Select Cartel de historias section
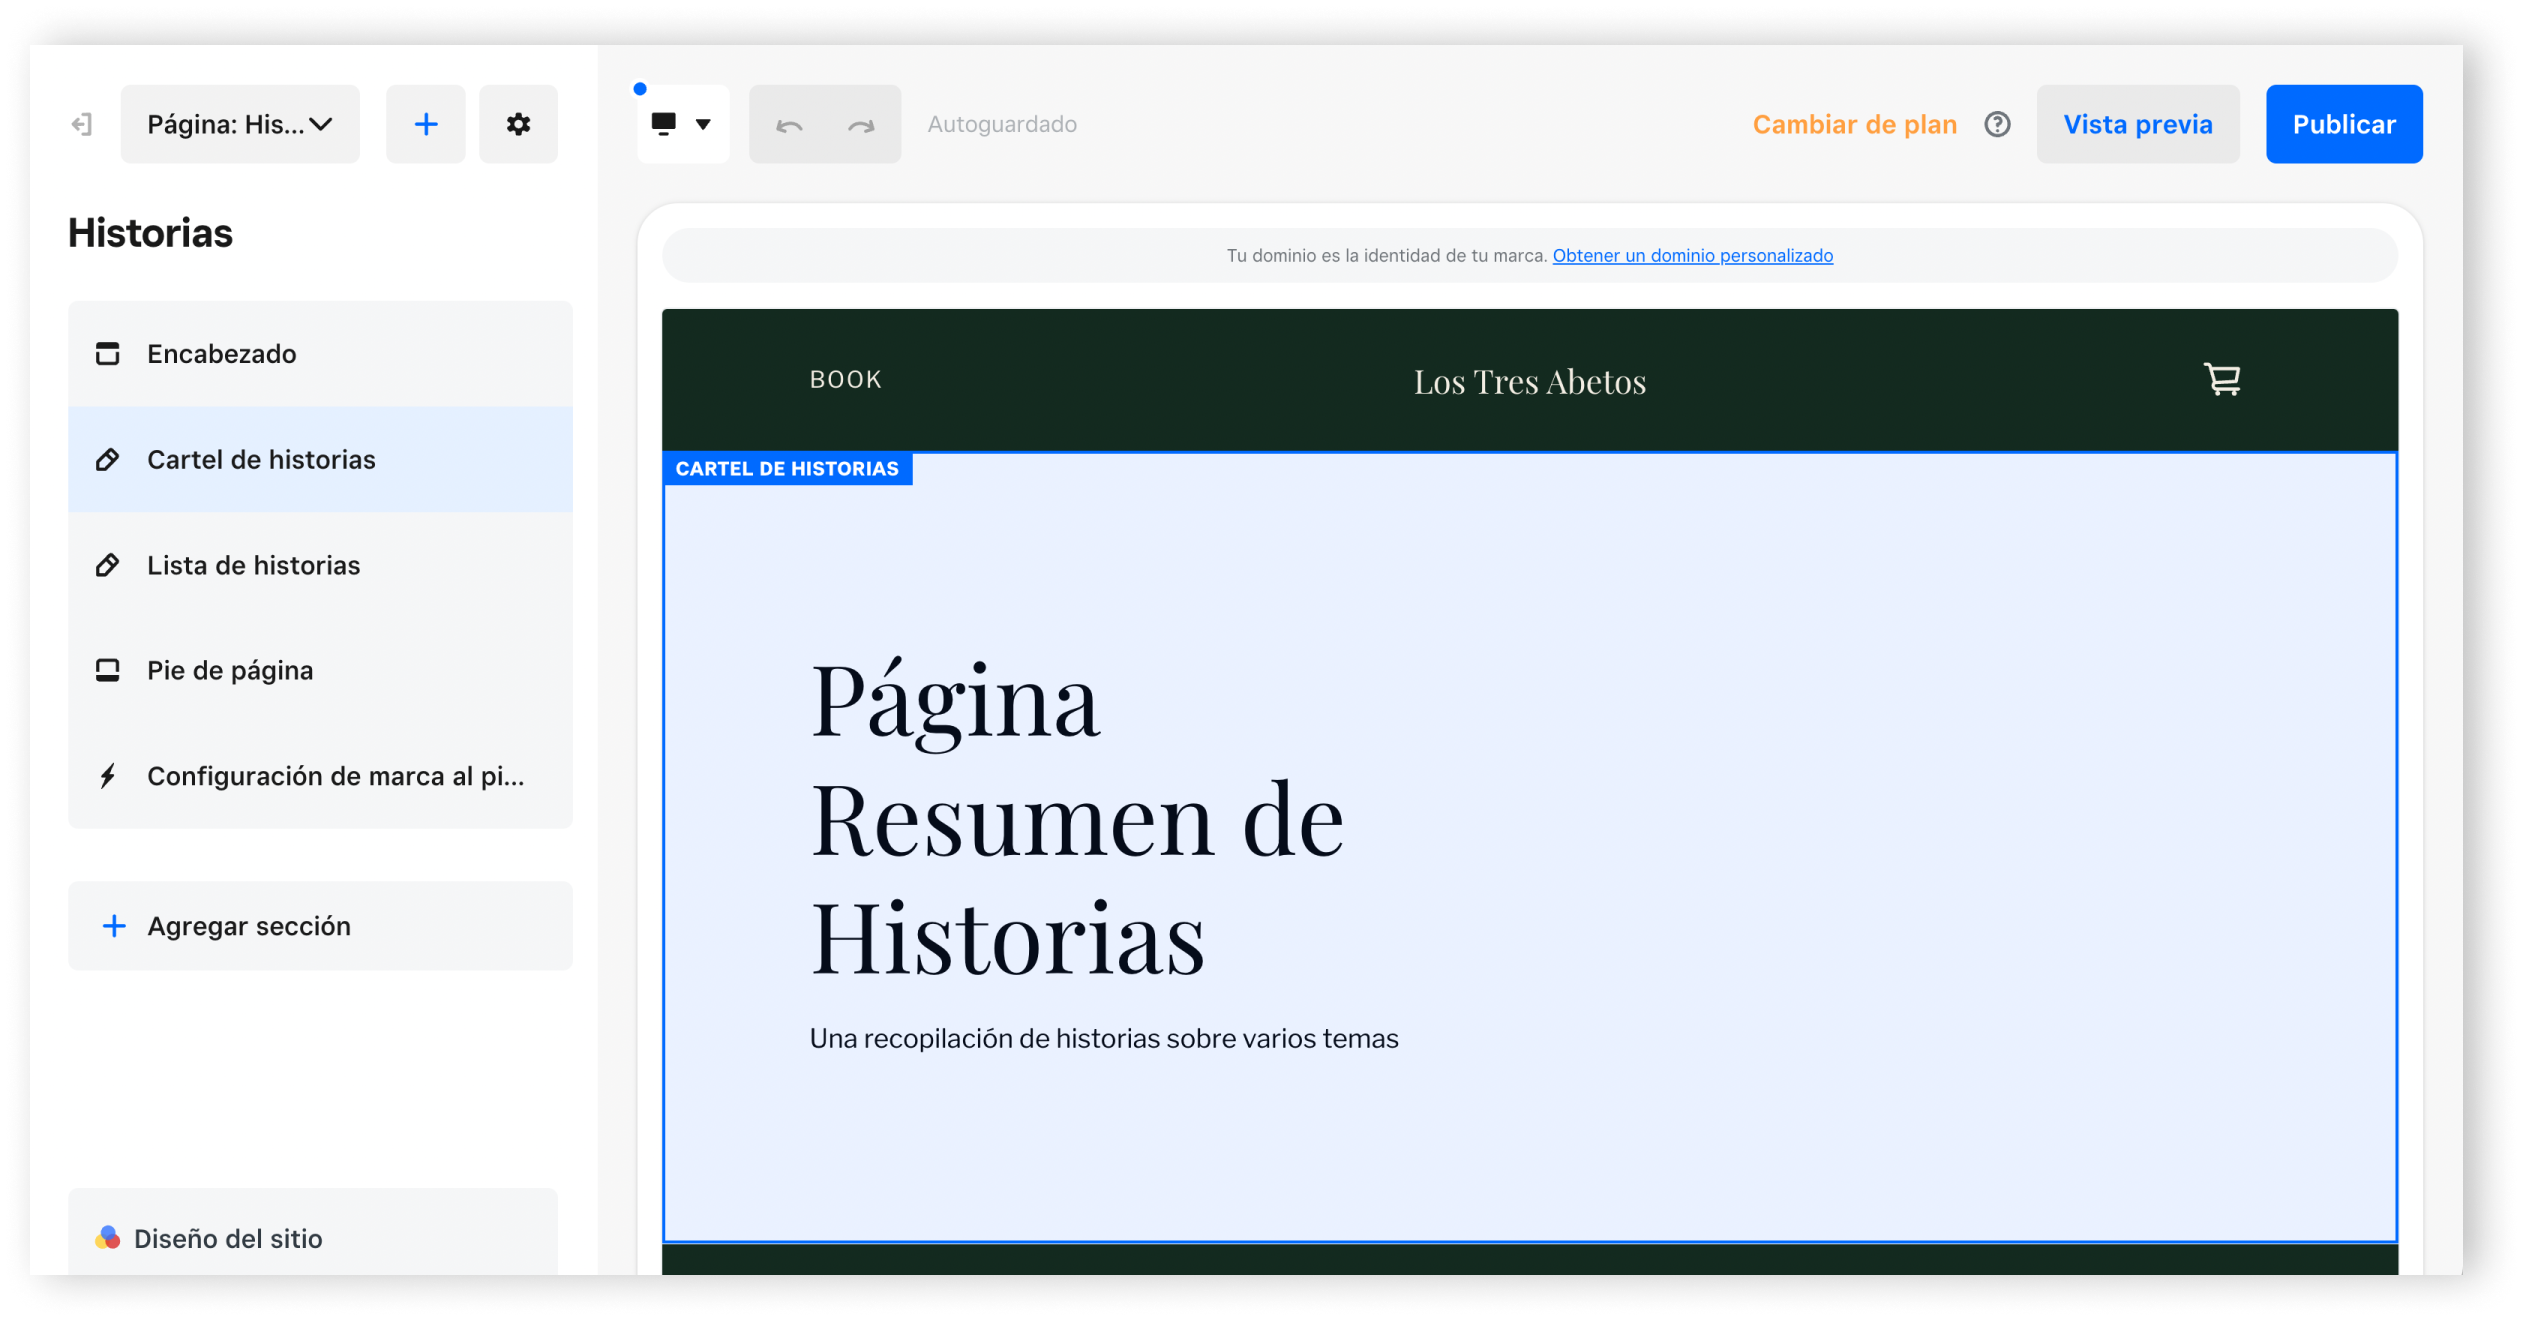This screenshot has height=1320, width=2523. (x=320, y=459)
